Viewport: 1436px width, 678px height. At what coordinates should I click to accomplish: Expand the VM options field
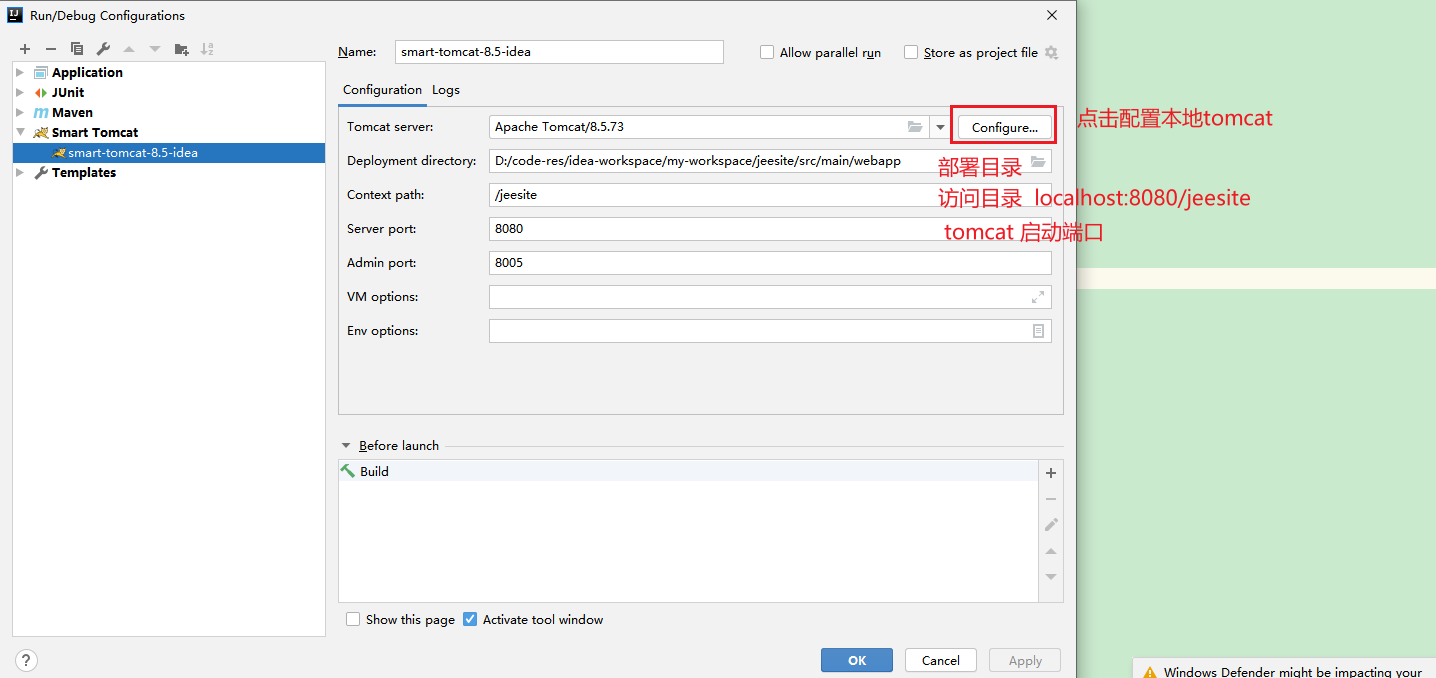pos(1038,297)
